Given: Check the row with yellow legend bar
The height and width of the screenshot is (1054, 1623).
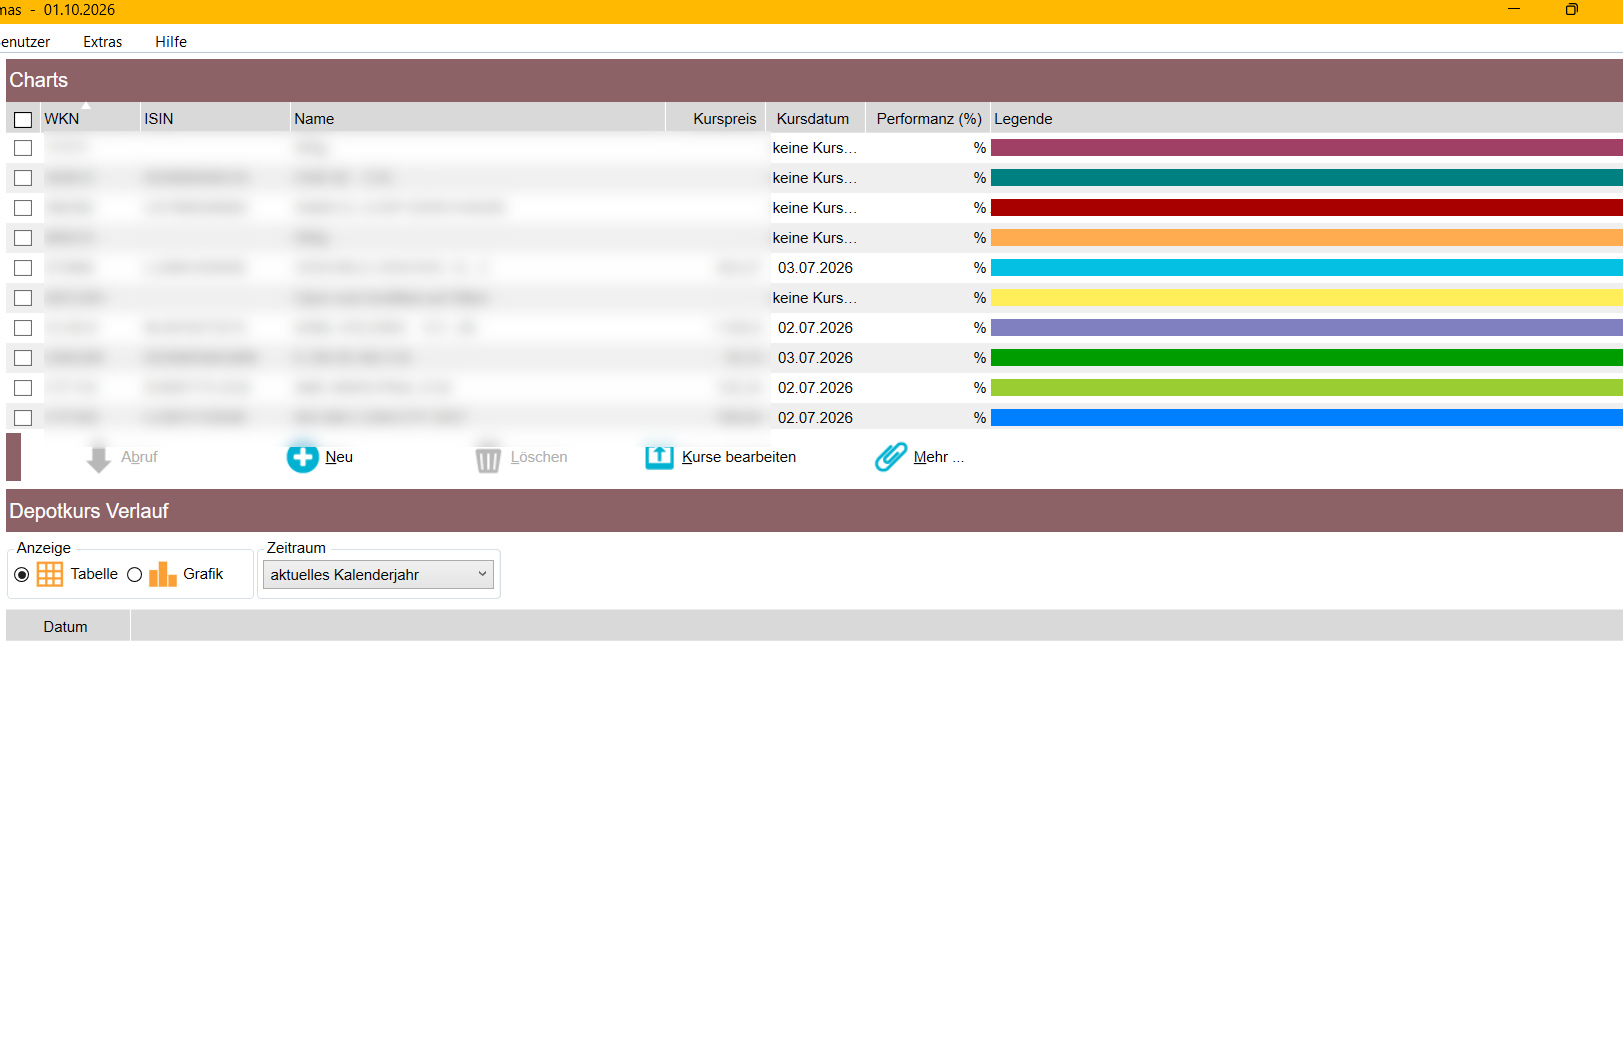Looking at the screenshot, I should pos(23,298).
